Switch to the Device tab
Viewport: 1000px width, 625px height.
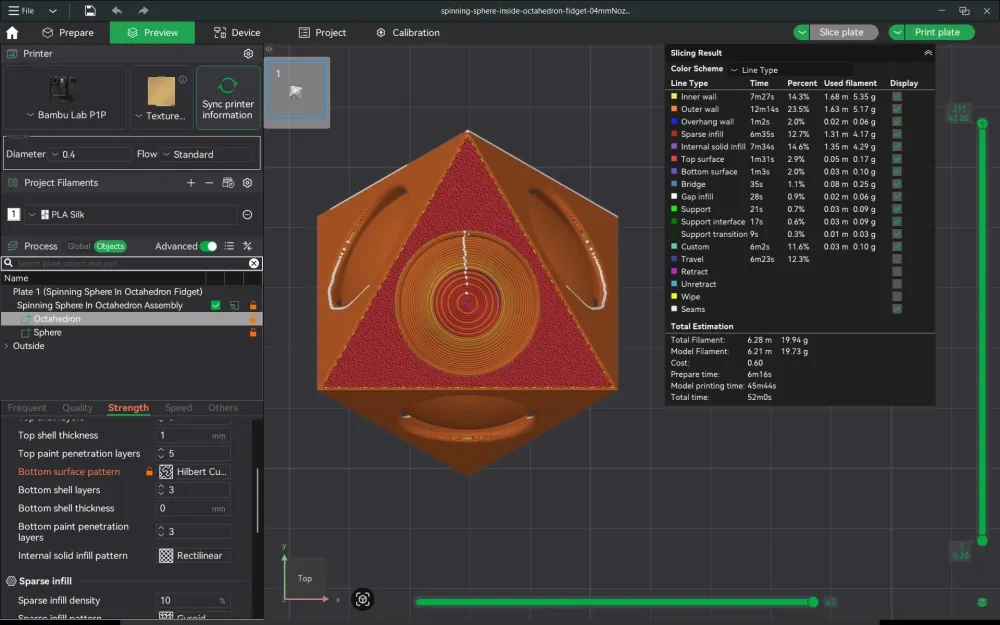click(236, 32)
